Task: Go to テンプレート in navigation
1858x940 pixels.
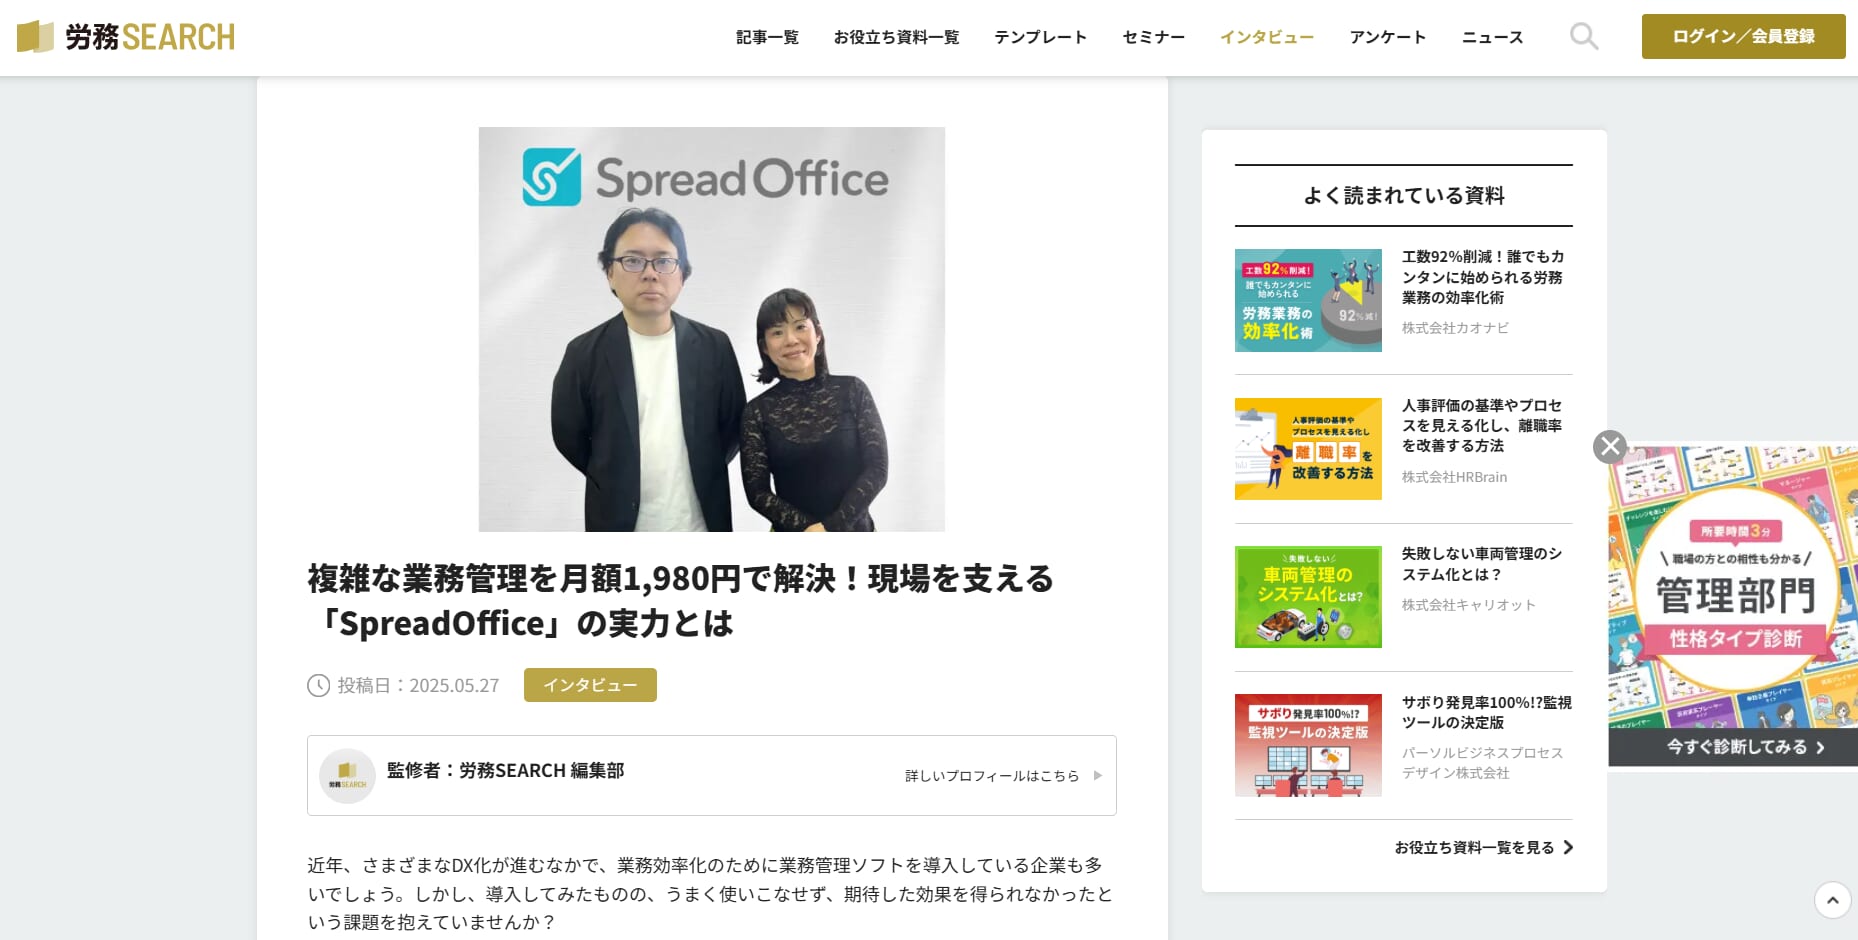Action: (x=1040, y=37)
